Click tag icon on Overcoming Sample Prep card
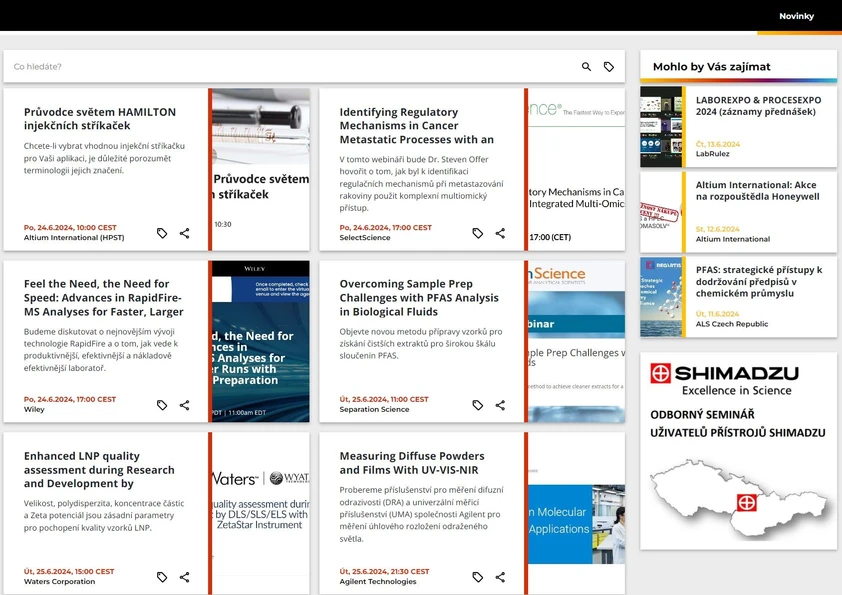Viewport: 842px width, 595px height. pyautogui.click(x=477, y=405)
